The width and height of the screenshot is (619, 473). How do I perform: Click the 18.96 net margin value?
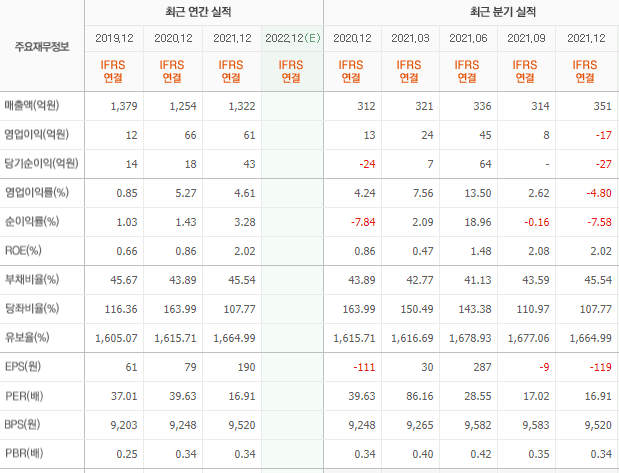pos(478,222)
